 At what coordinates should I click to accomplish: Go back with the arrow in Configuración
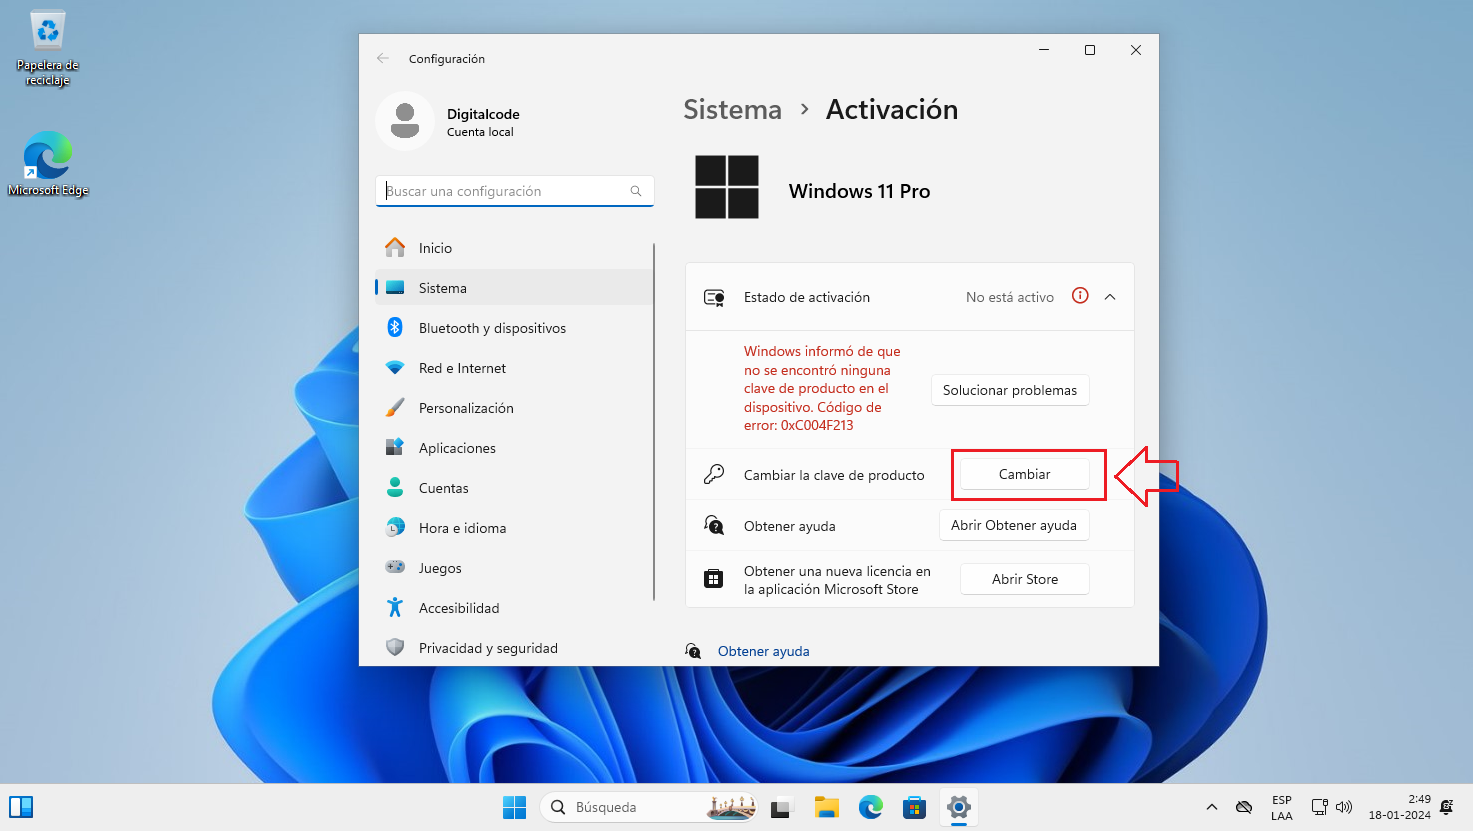(383, 59)
